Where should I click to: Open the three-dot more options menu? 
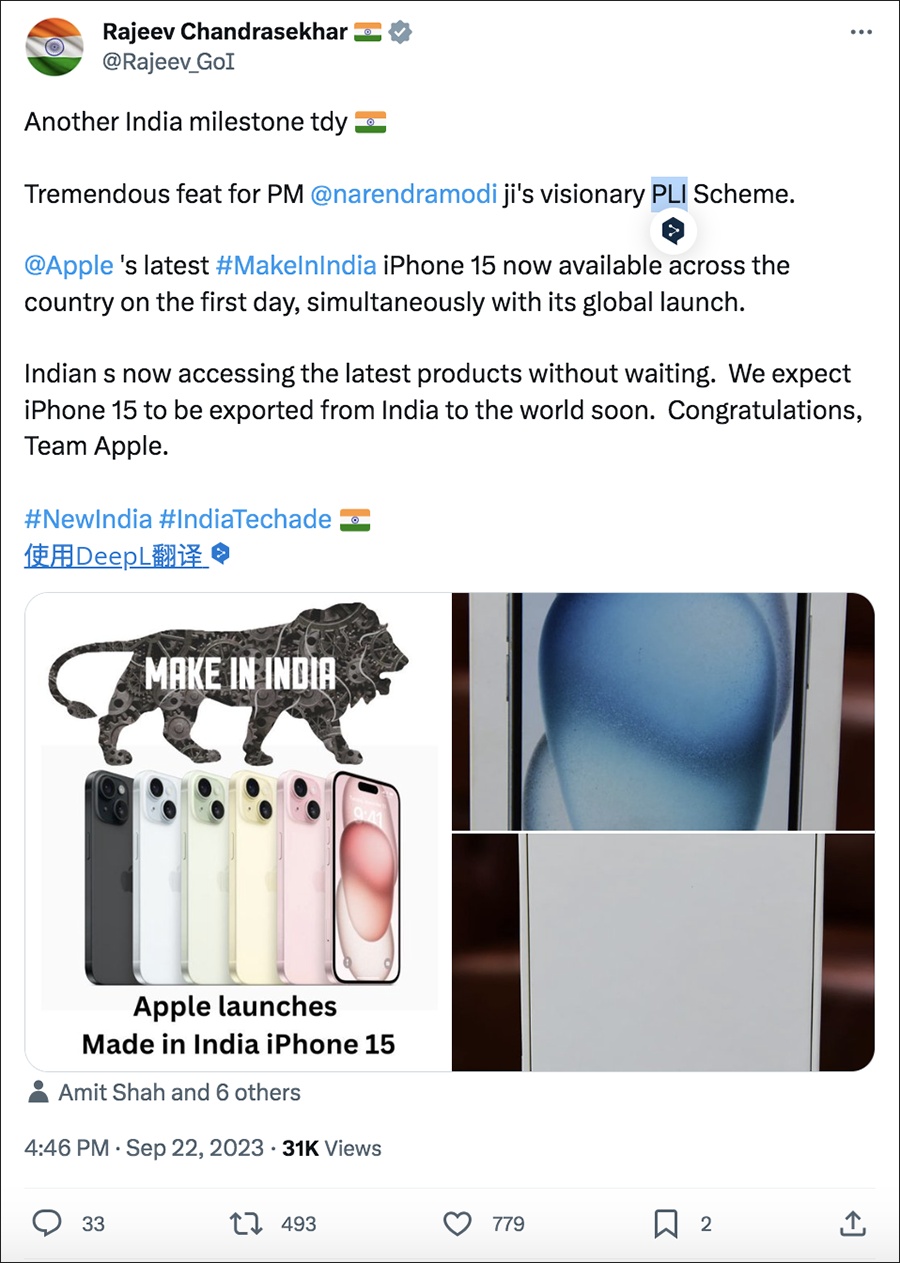[x=861, y=32]
